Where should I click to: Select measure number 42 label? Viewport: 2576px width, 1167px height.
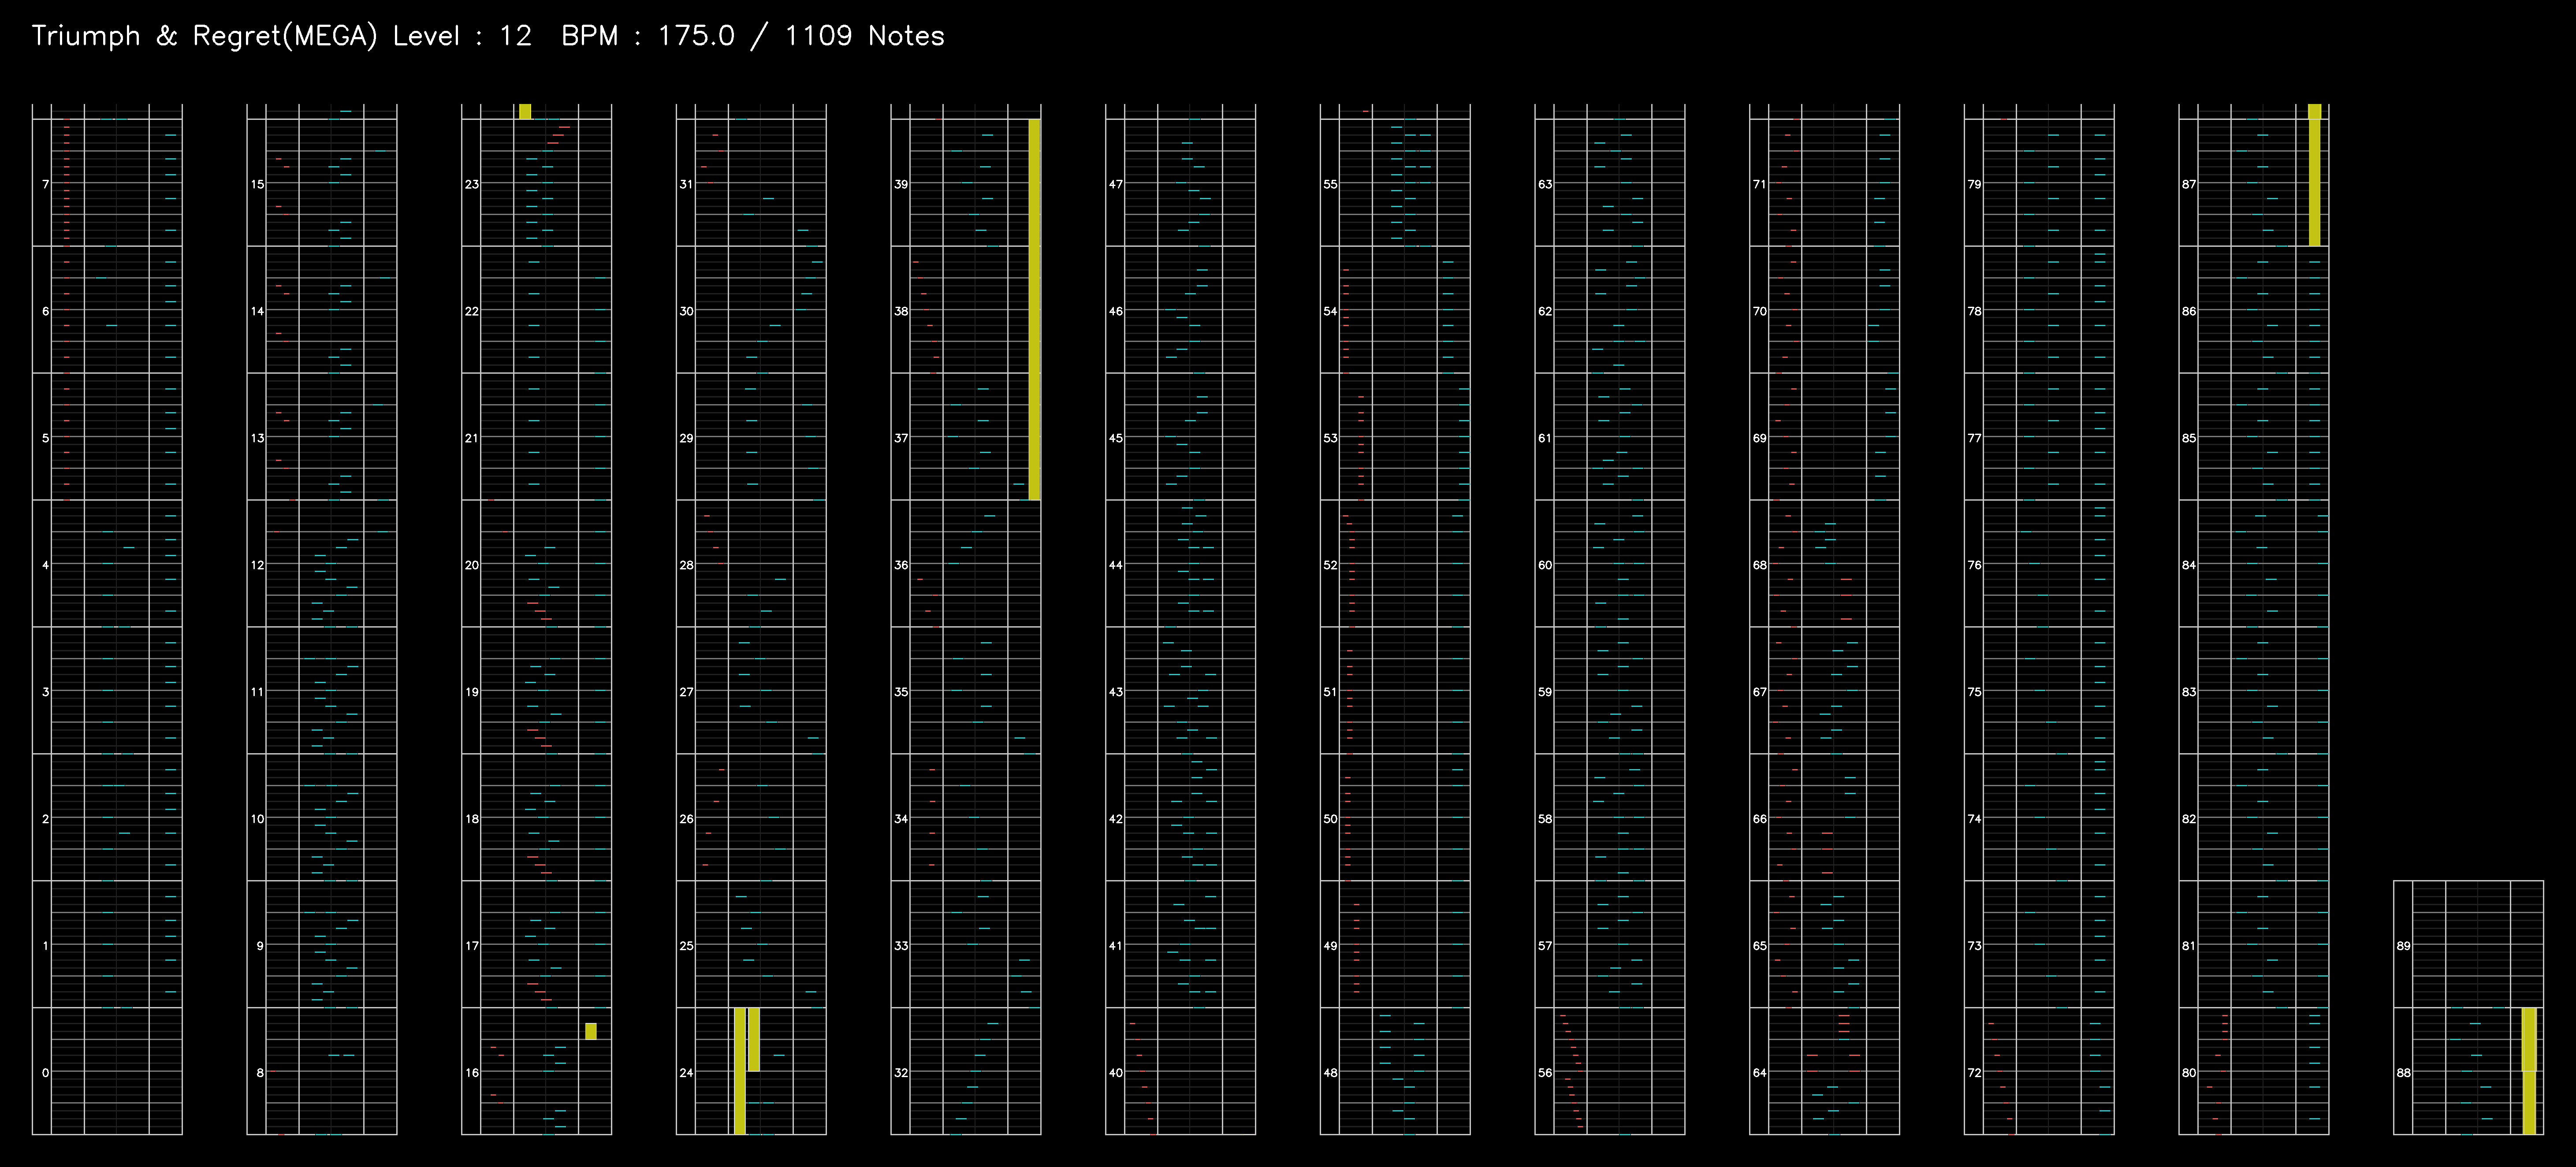coord(1116,819)
